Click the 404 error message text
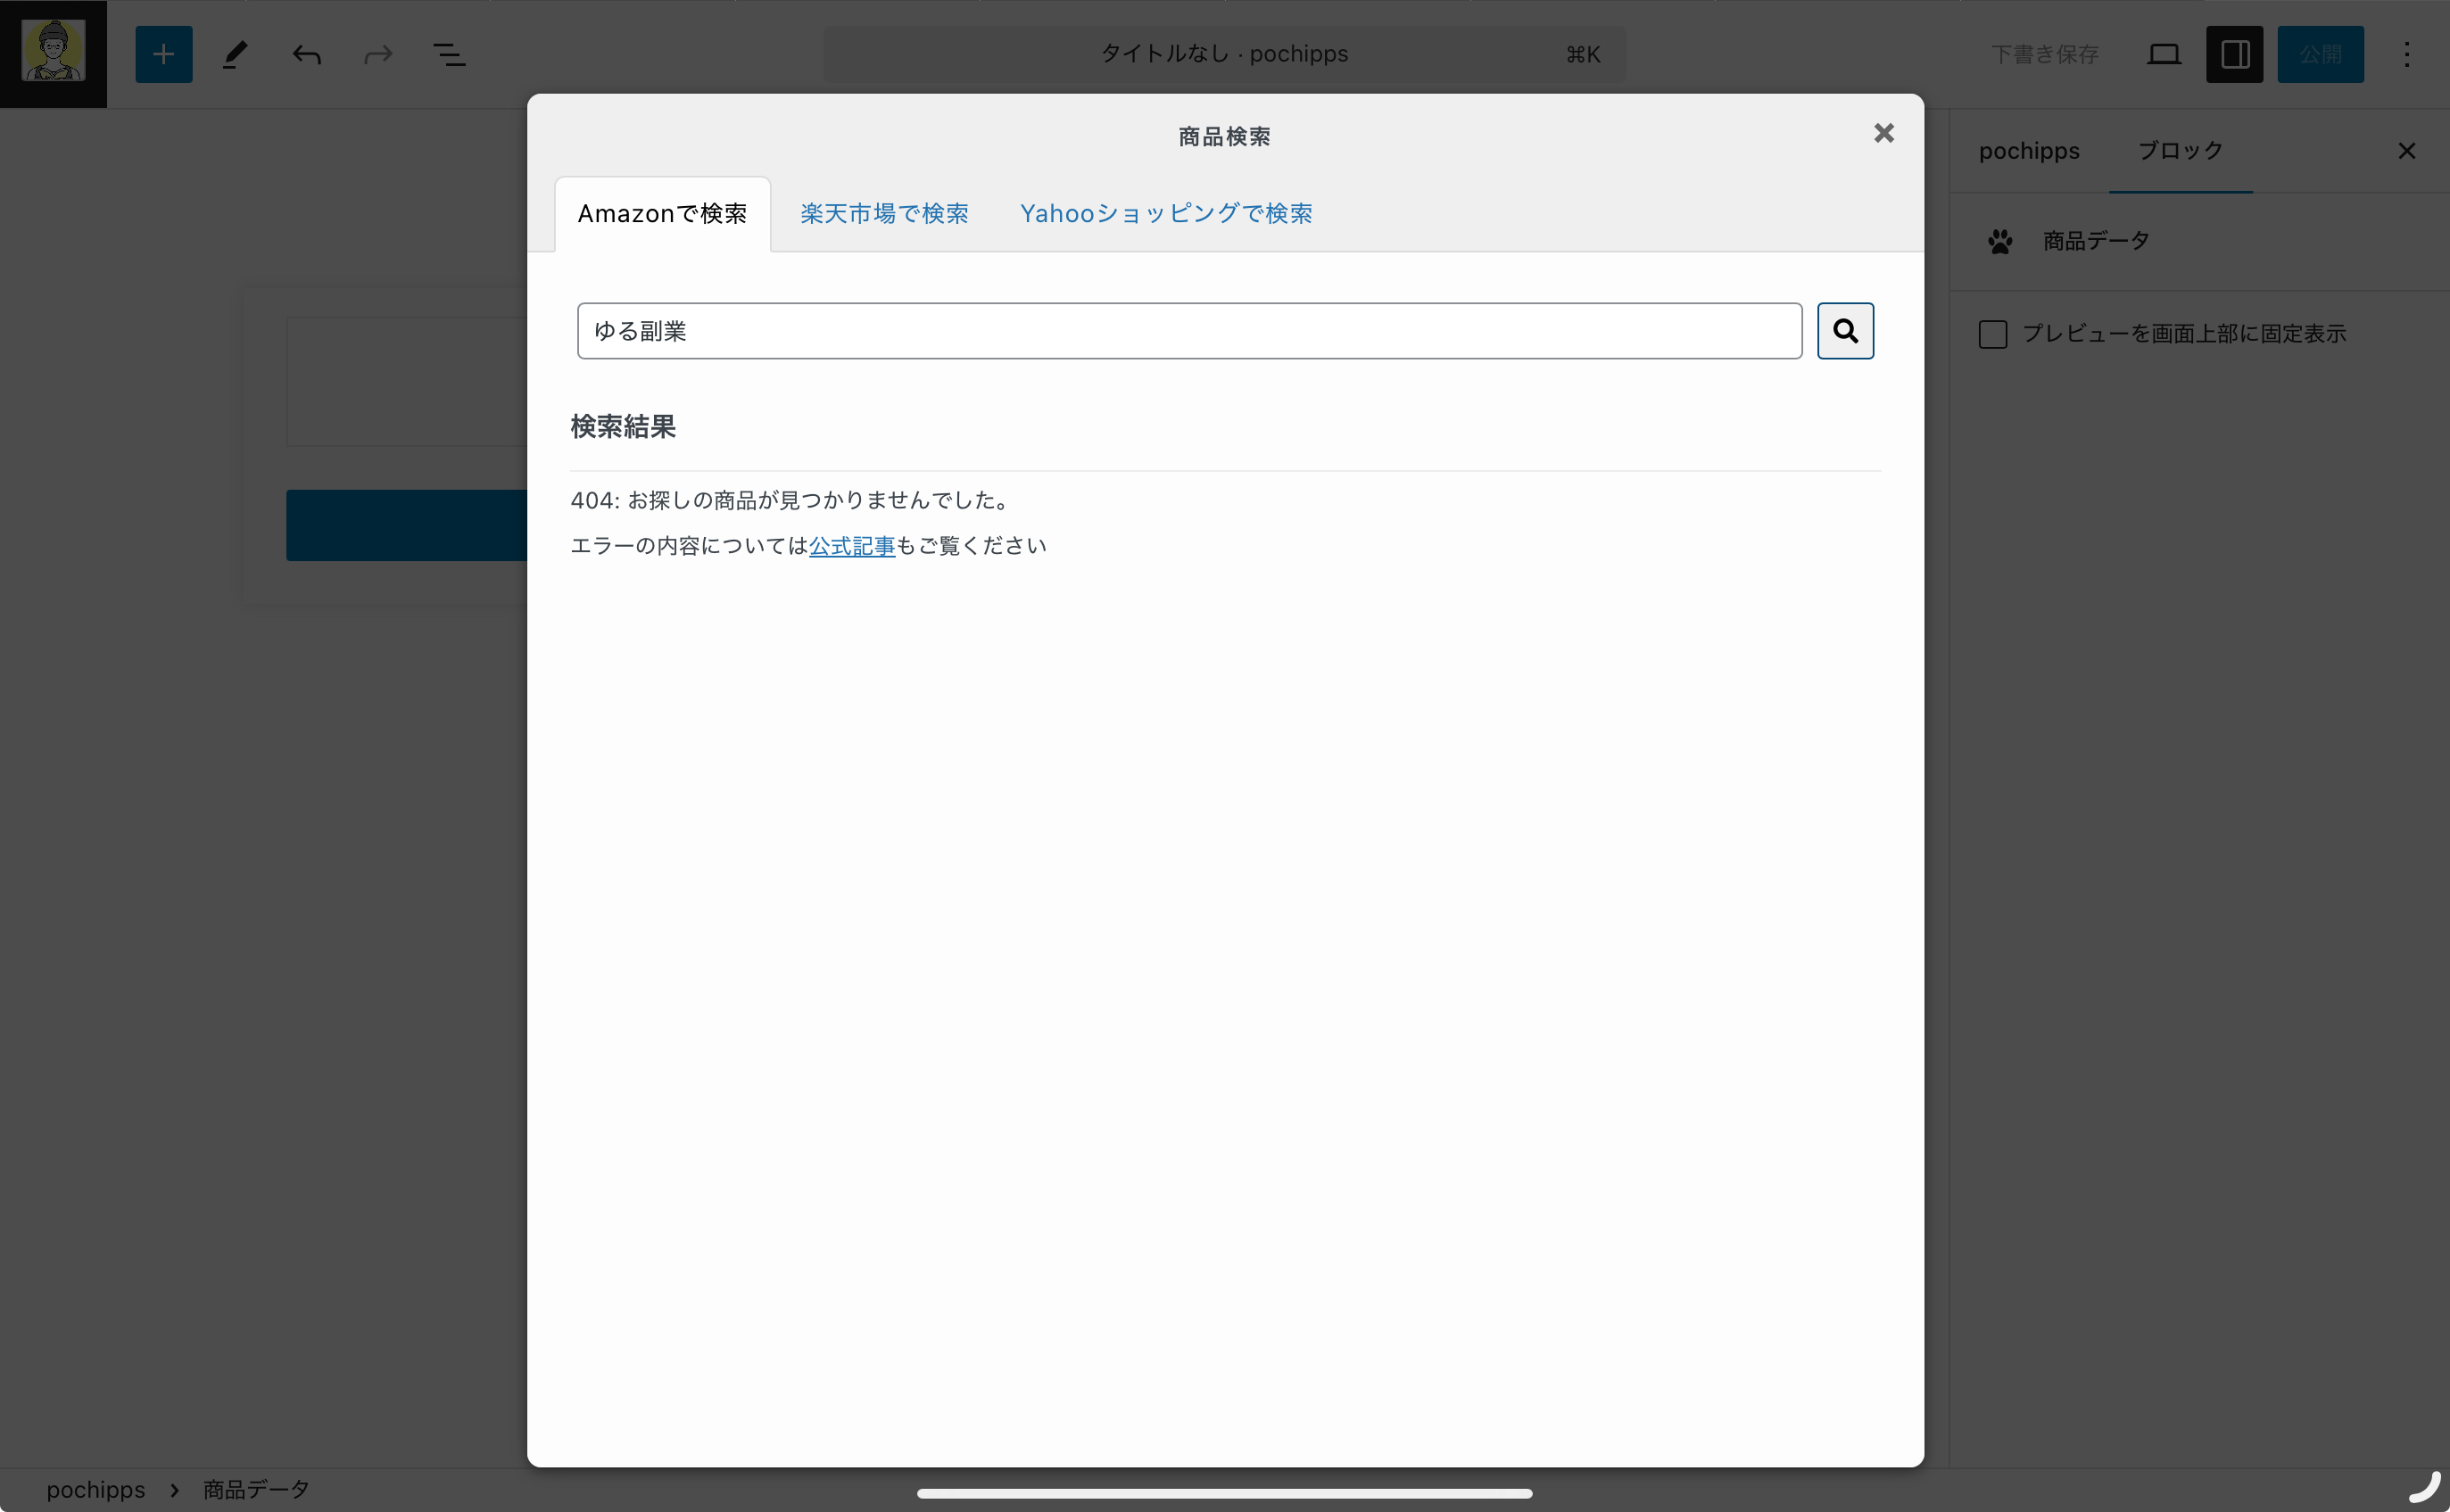Screen dimensions: 2450x1512 tap(792, 500)
